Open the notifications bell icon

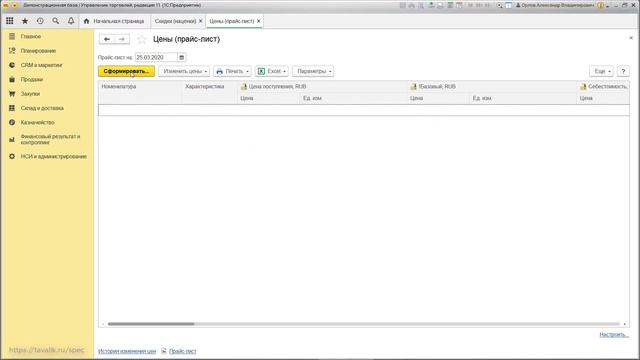[x=71, y=21]
